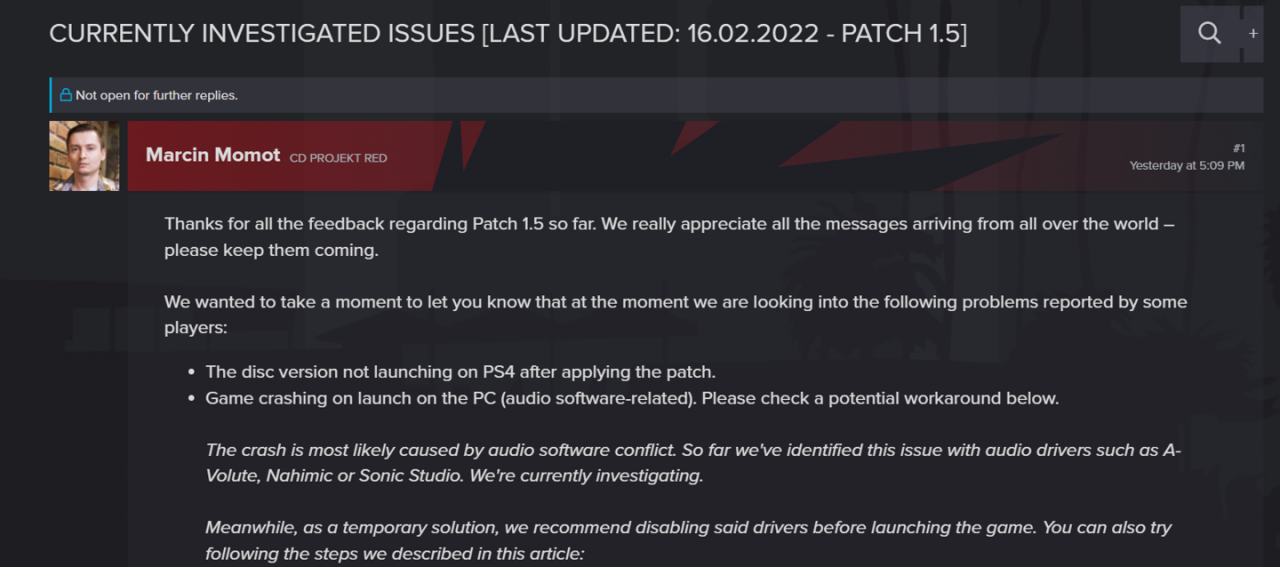Click the plus icon beside search

[1253, 34]
